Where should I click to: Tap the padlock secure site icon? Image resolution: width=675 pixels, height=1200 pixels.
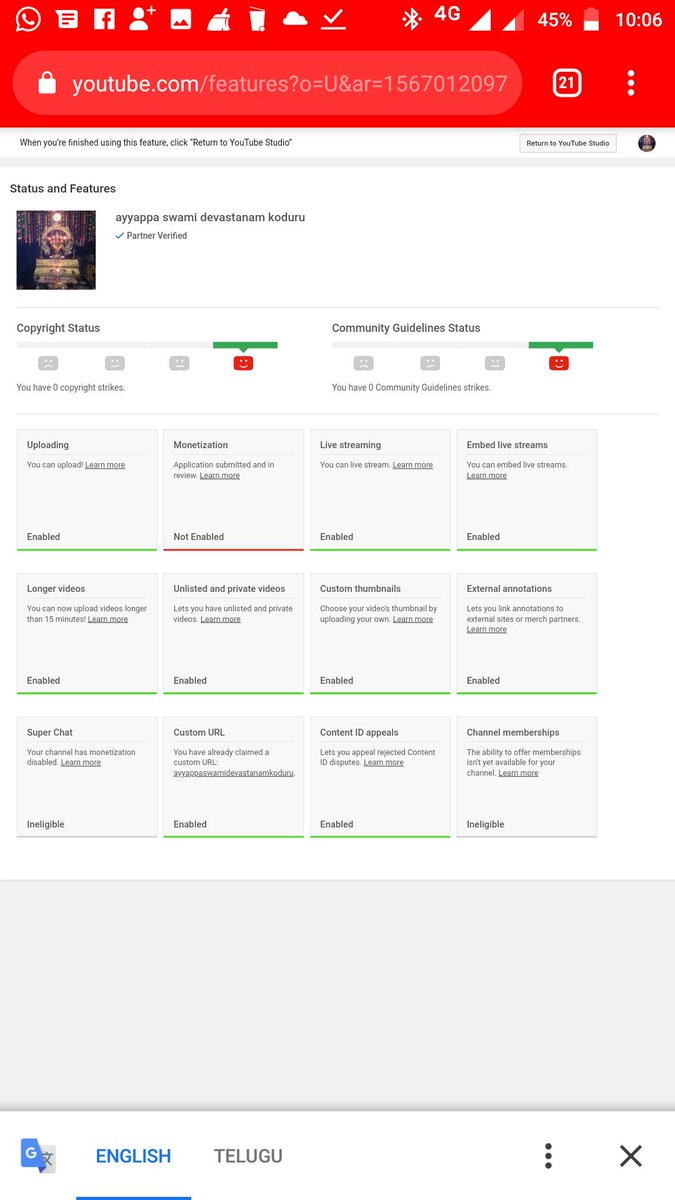(47, 84)
